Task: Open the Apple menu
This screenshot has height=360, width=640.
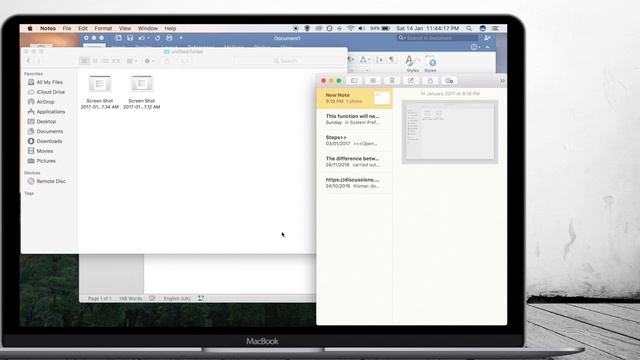Action: 30,29
